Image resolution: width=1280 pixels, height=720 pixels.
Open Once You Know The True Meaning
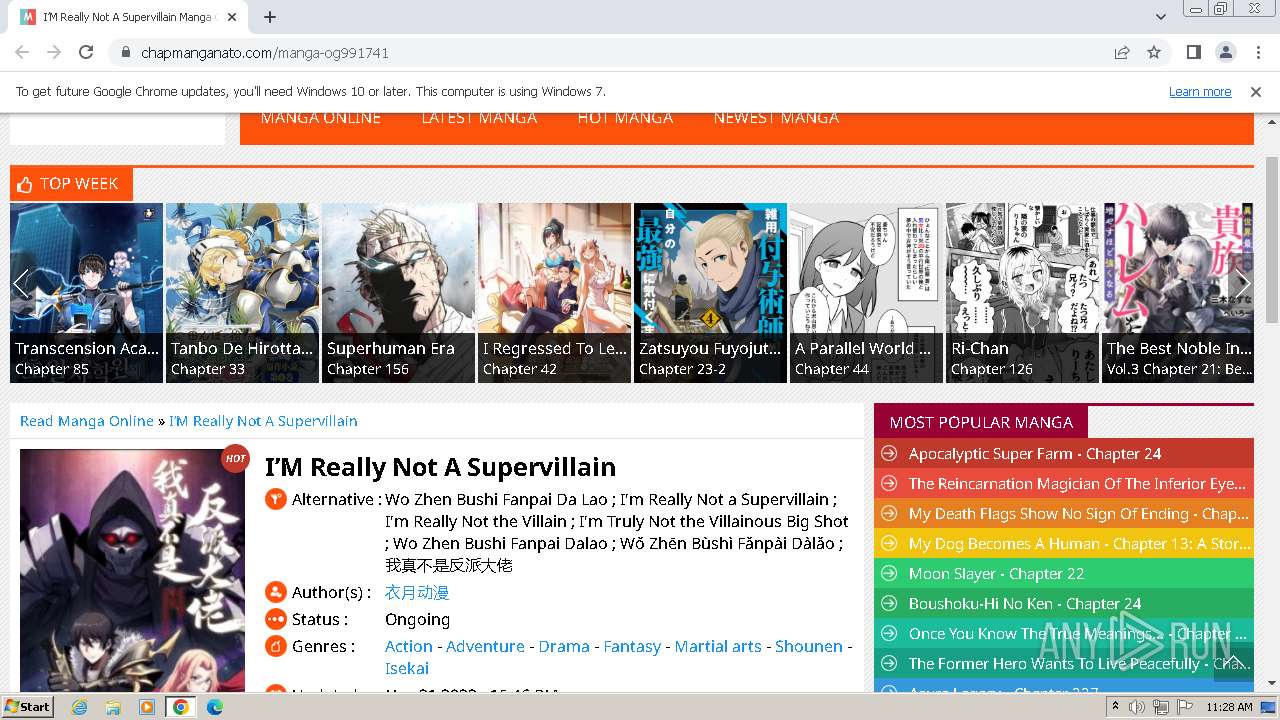pos(1078,634)
